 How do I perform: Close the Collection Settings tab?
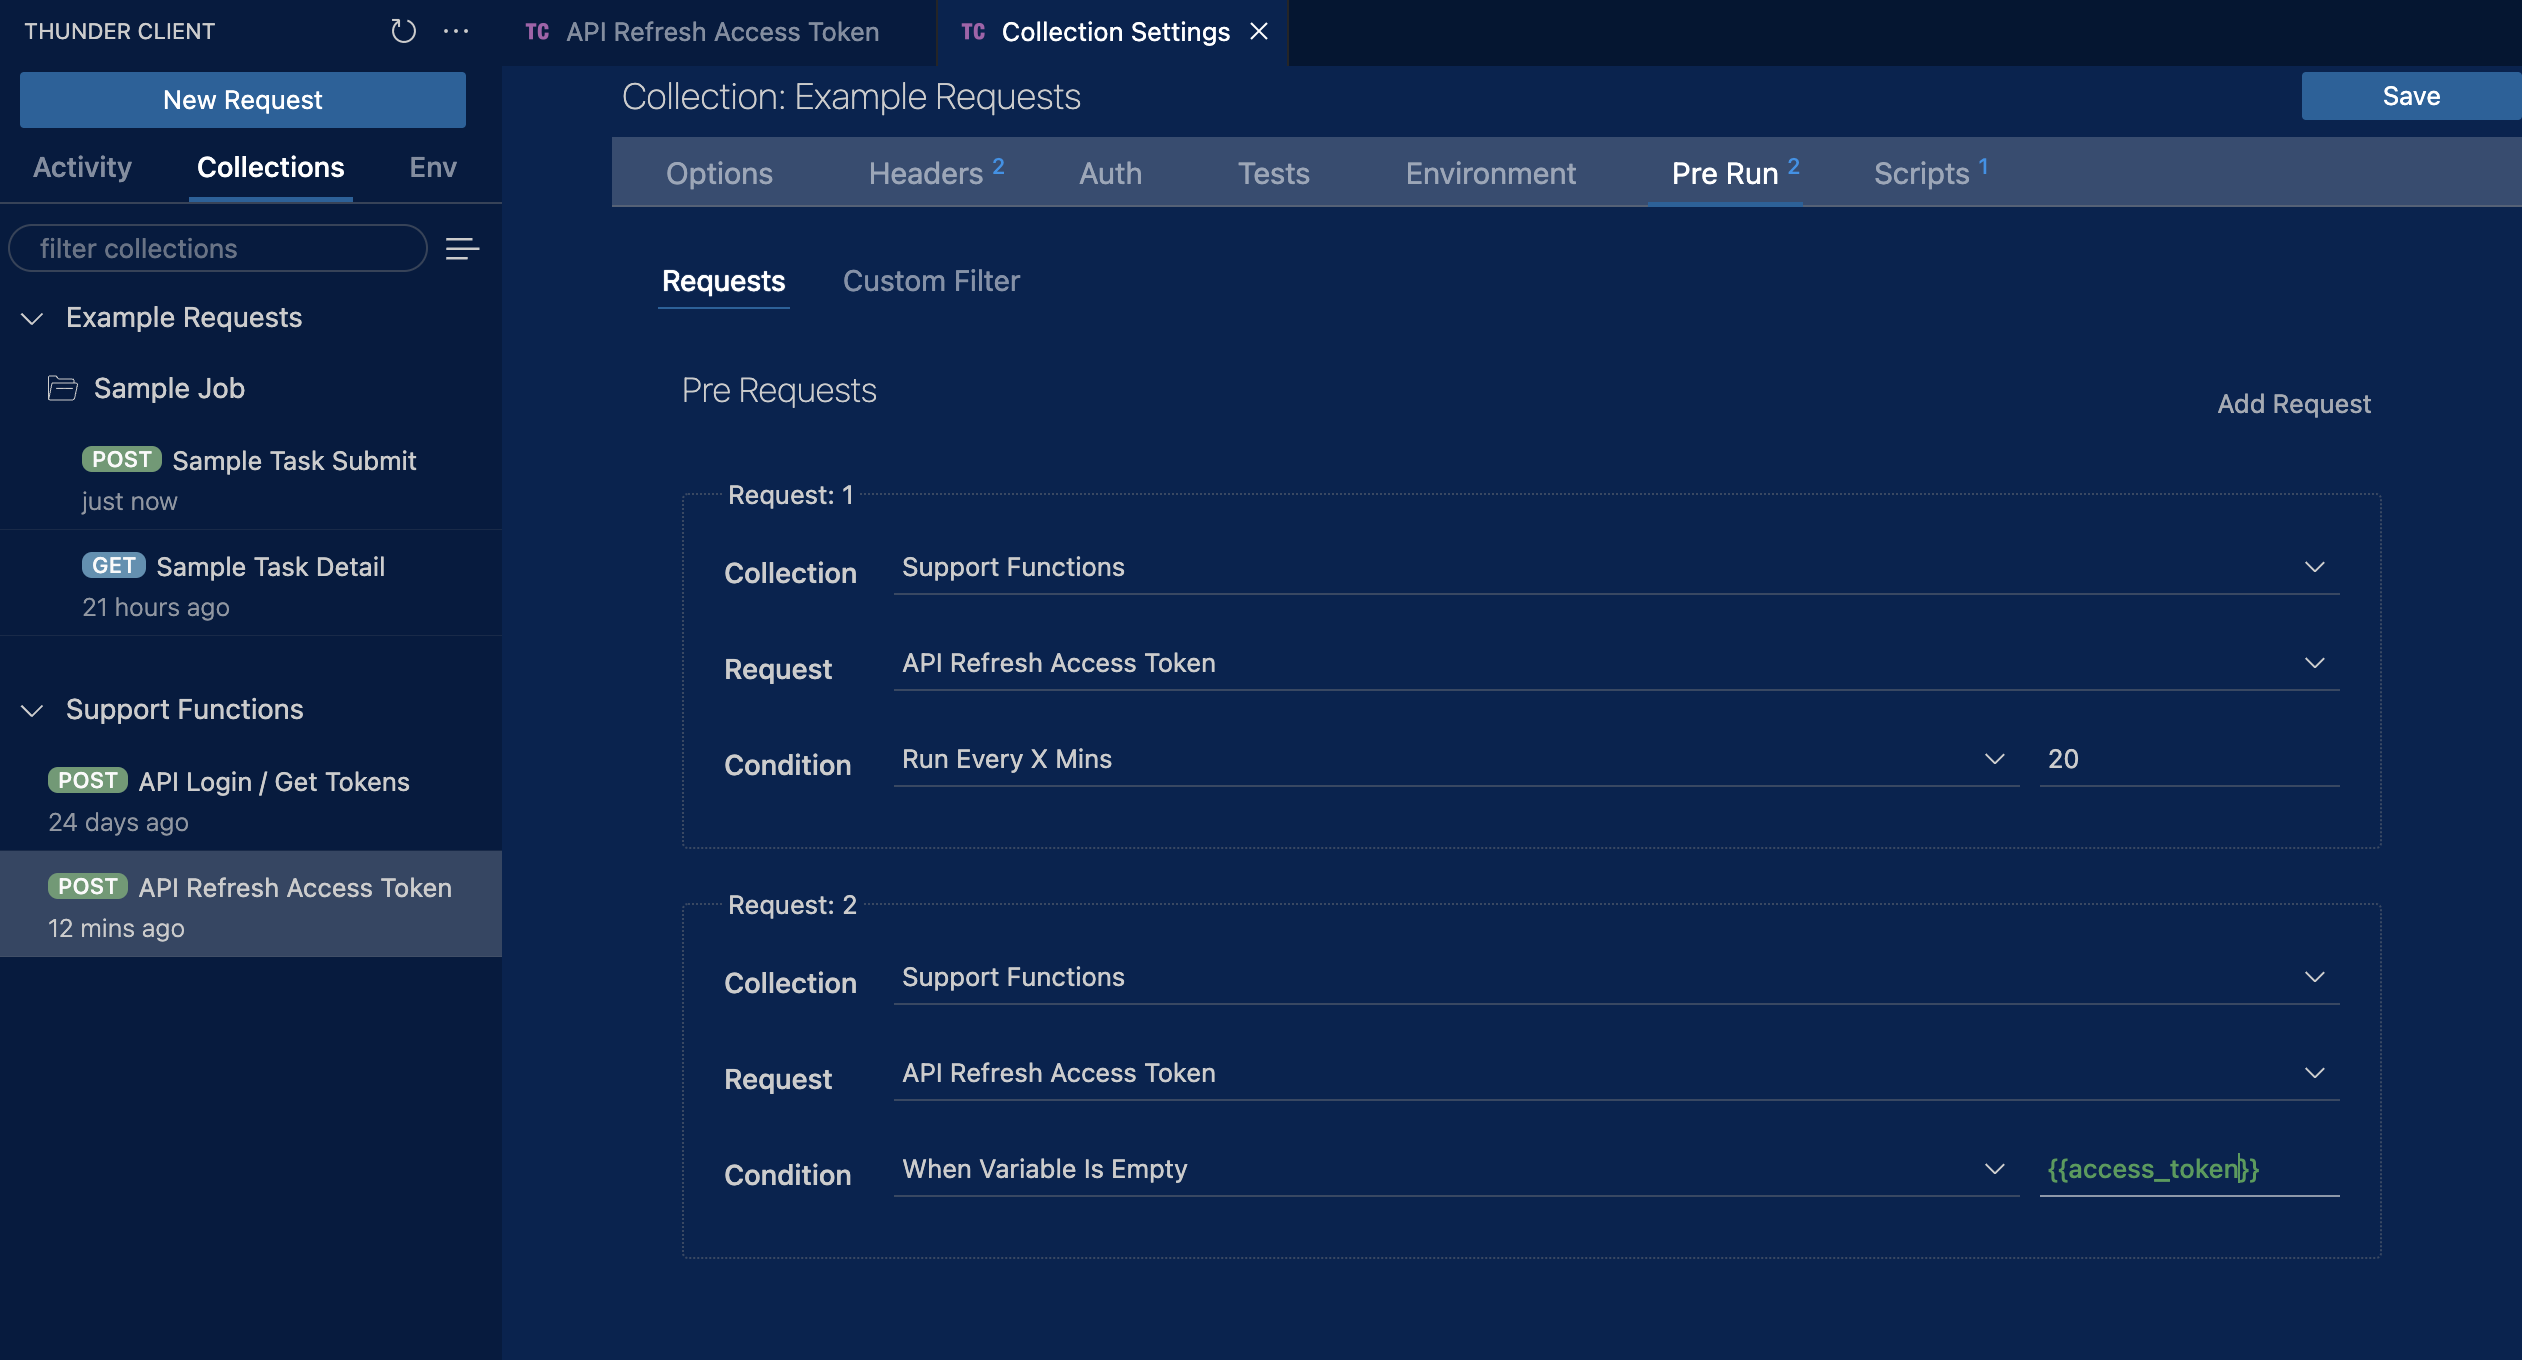[x=1259, y=31]
